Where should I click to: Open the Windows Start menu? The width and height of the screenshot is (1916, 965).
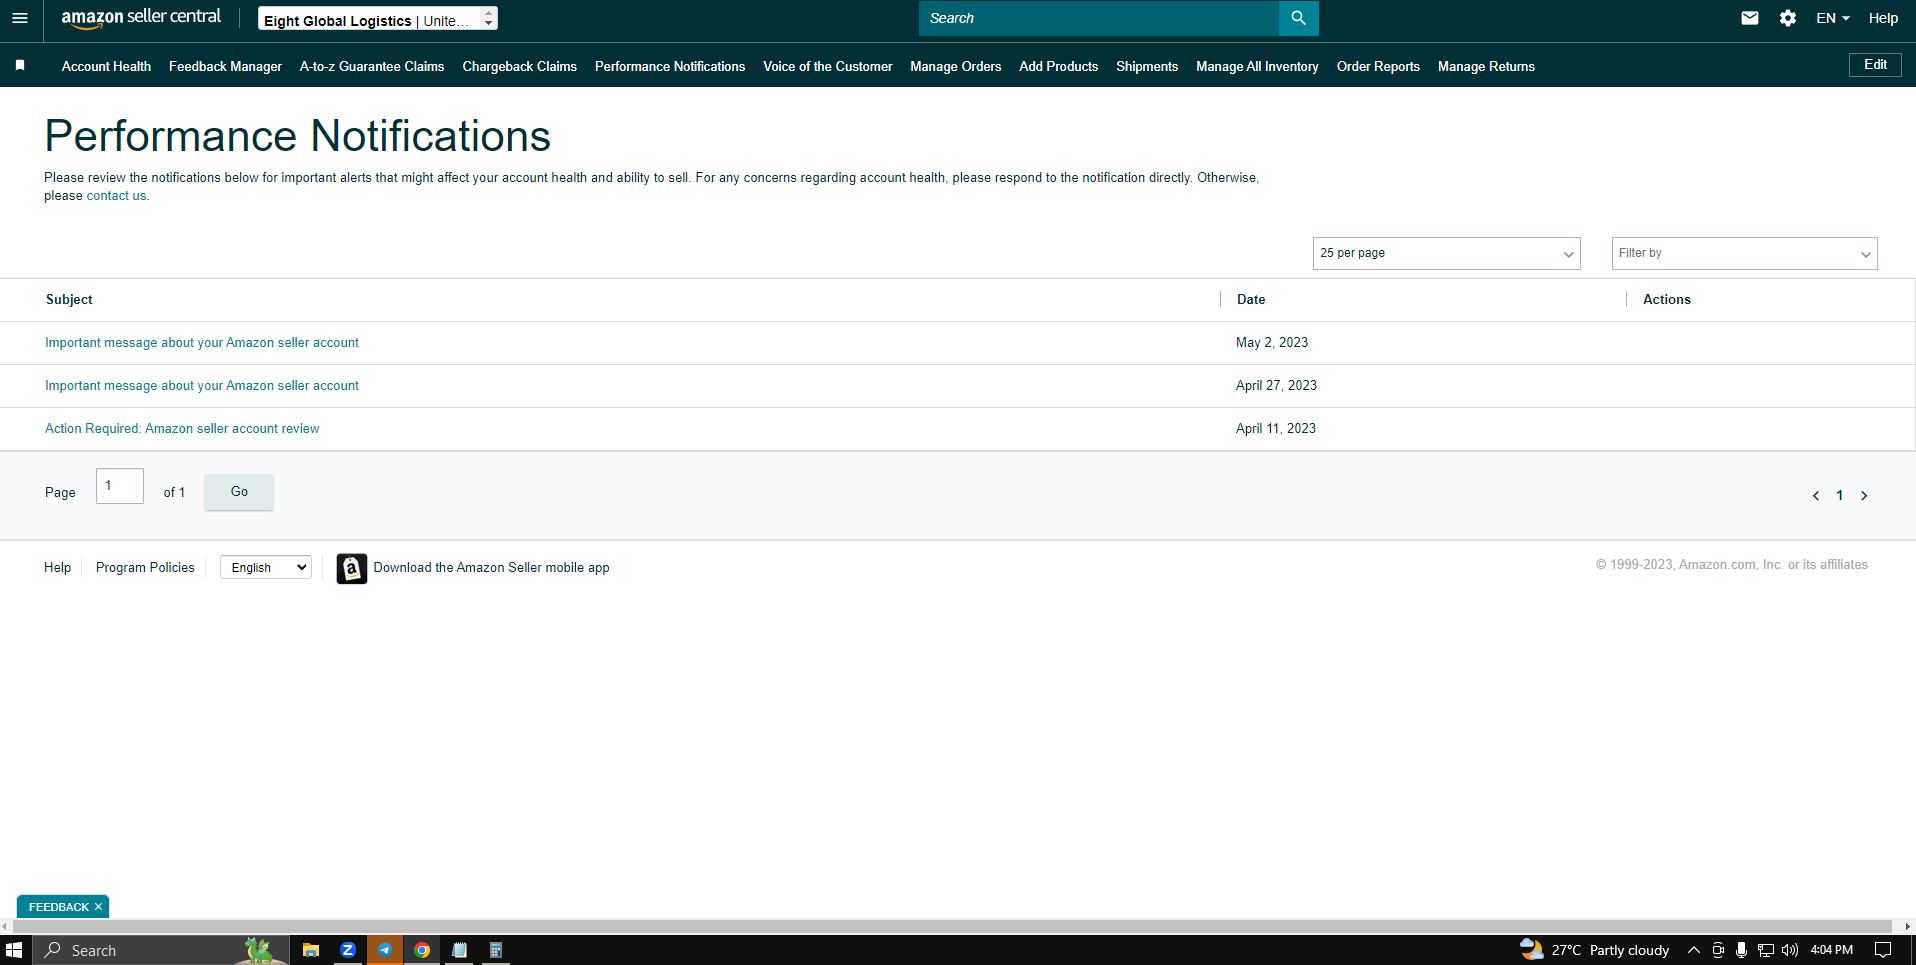14,950
